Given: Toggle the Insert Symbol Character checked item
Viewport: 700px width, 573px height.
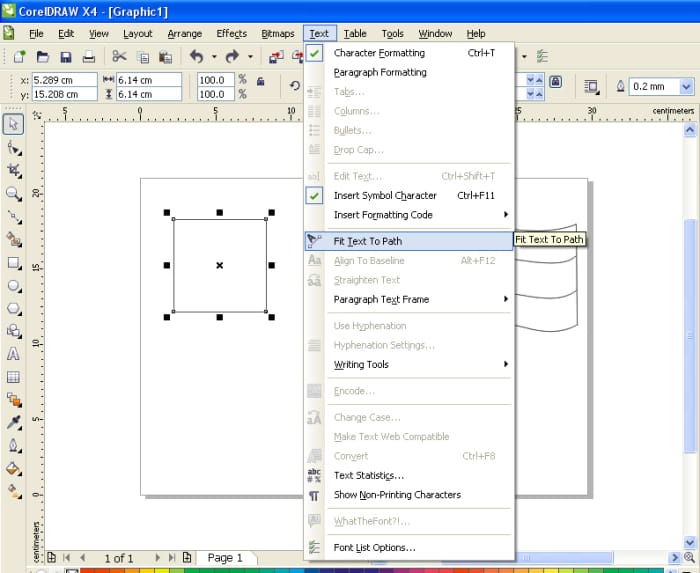Looking at the screenshot, I should (x=385, y=196).
